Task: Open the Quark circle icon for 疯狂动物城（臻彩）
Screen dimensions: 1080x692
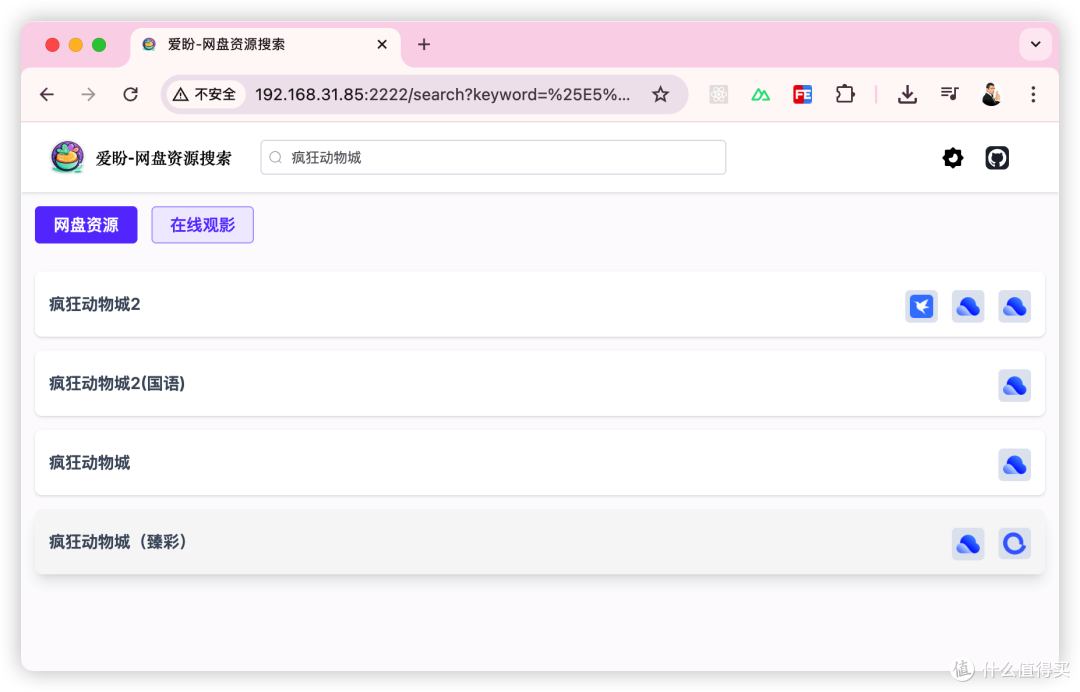Action: coord(1015,544)
